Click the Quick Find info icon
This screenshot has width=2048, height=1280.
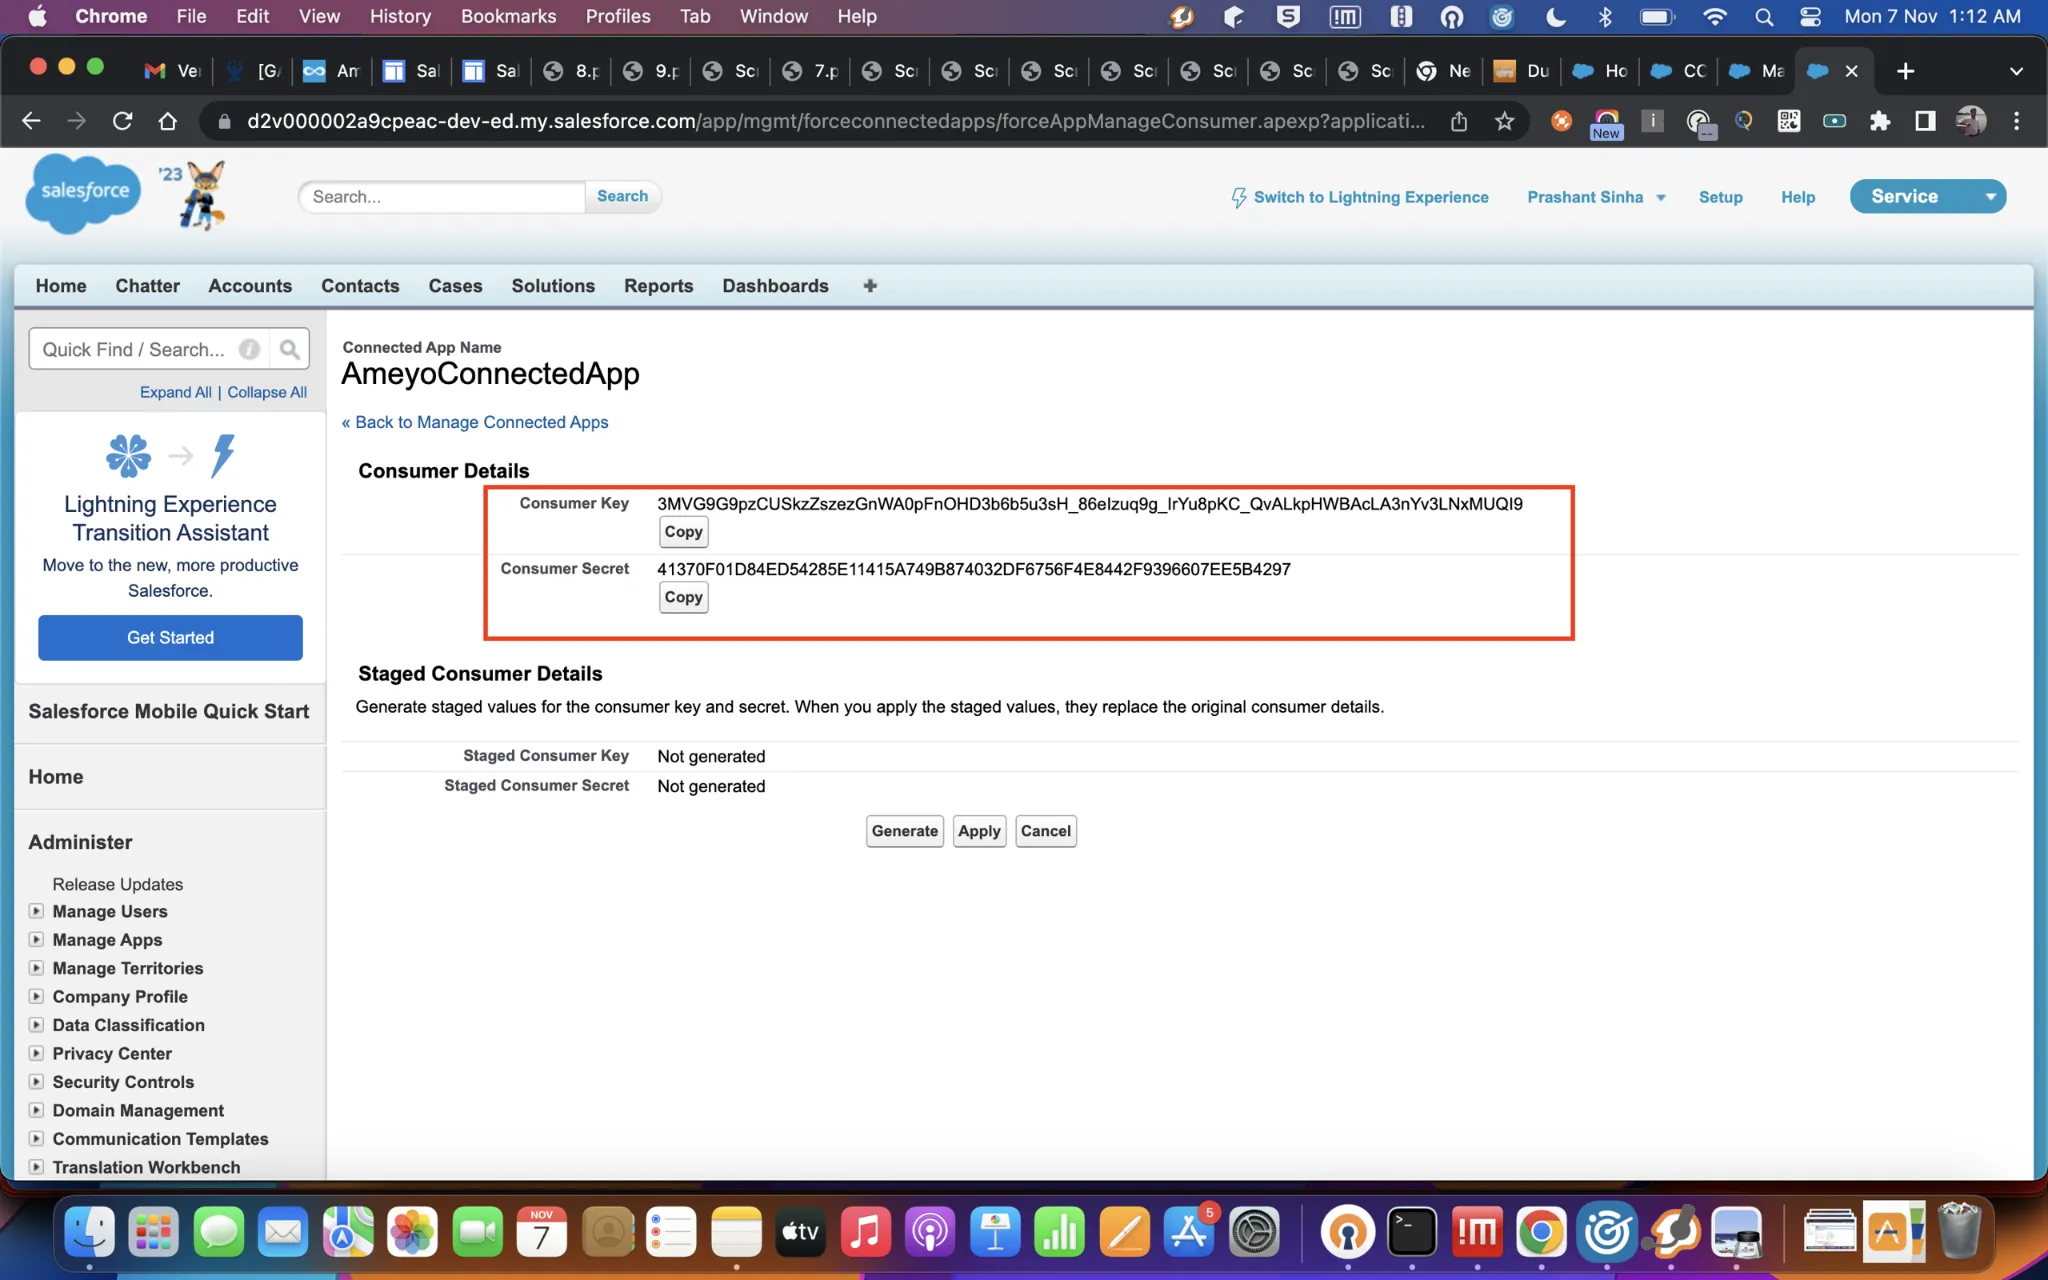pos(249,349)
